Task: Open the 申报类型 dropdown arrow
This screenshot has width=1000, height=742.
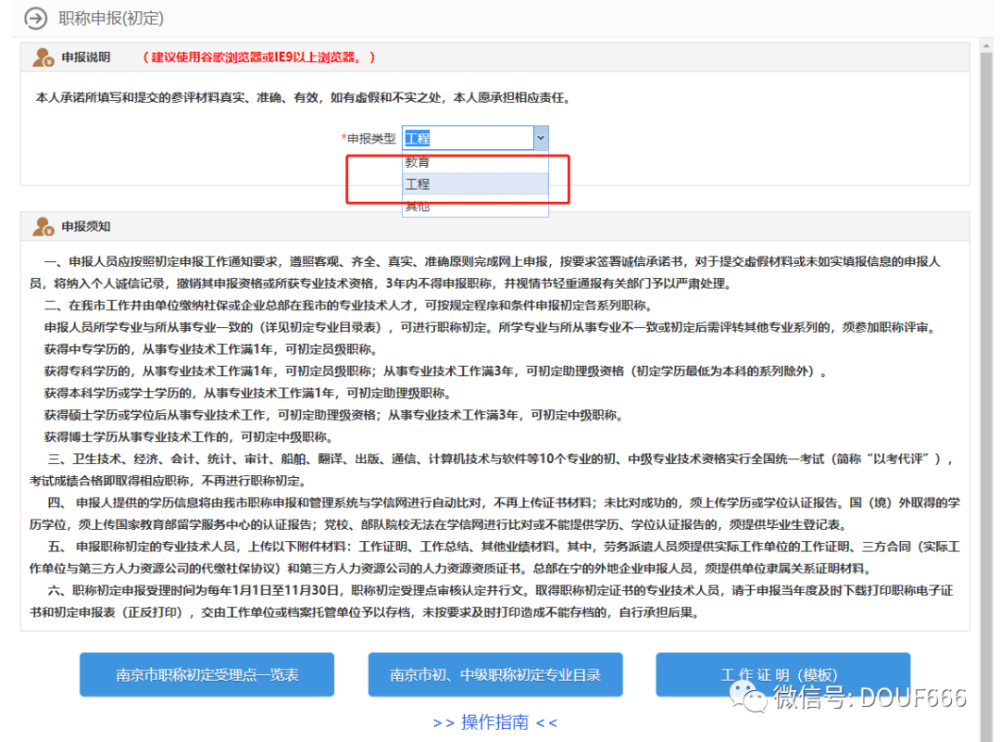Action: point(541,138)
